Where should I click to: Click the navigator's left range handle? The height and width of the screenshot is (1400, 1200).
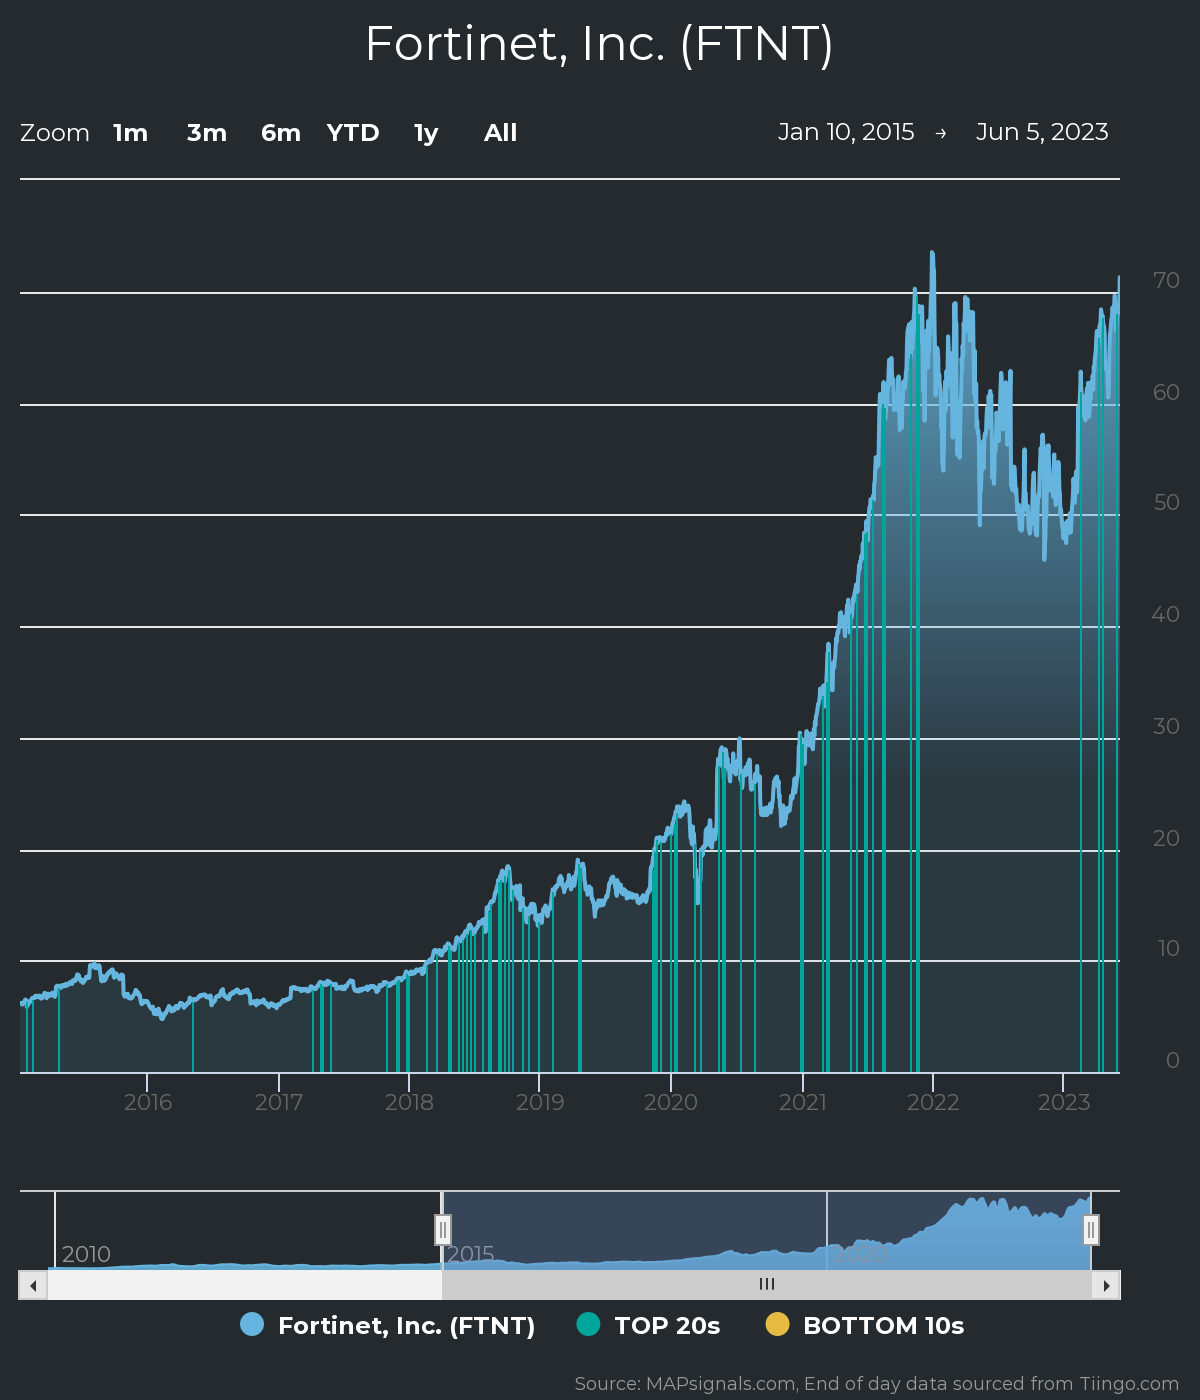click(443, 1230)
